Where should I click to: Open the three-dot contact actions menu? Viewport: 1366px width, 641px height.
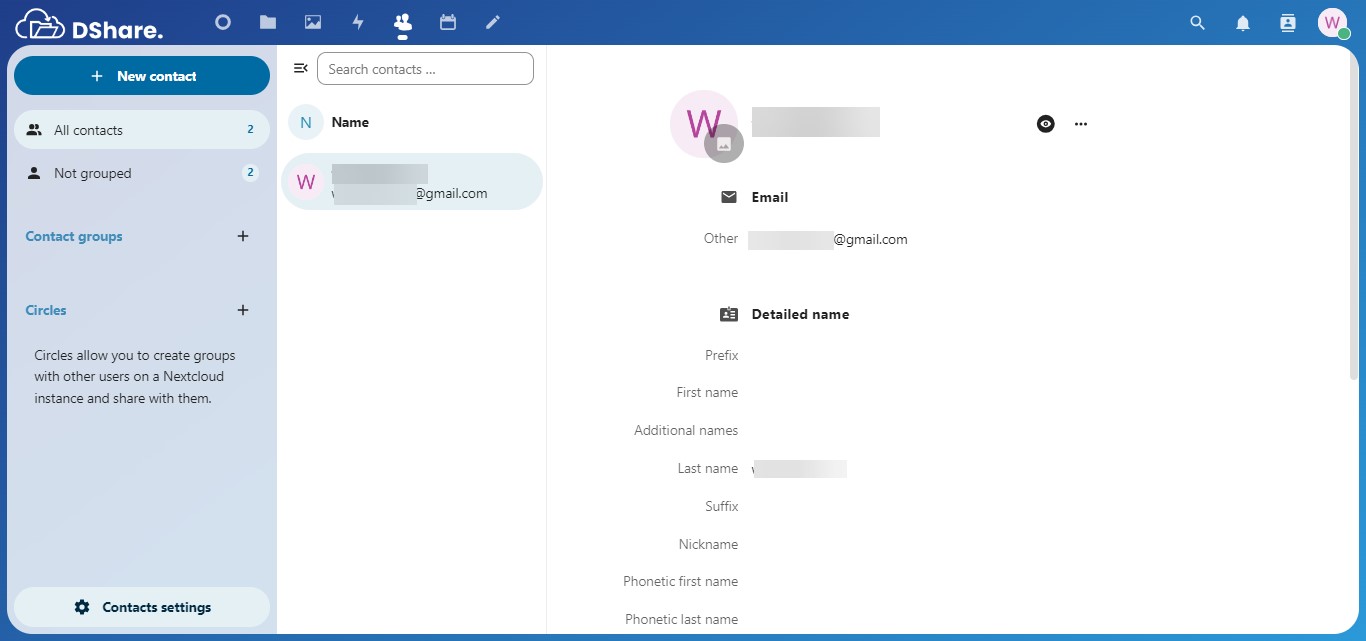(1080, 124)
